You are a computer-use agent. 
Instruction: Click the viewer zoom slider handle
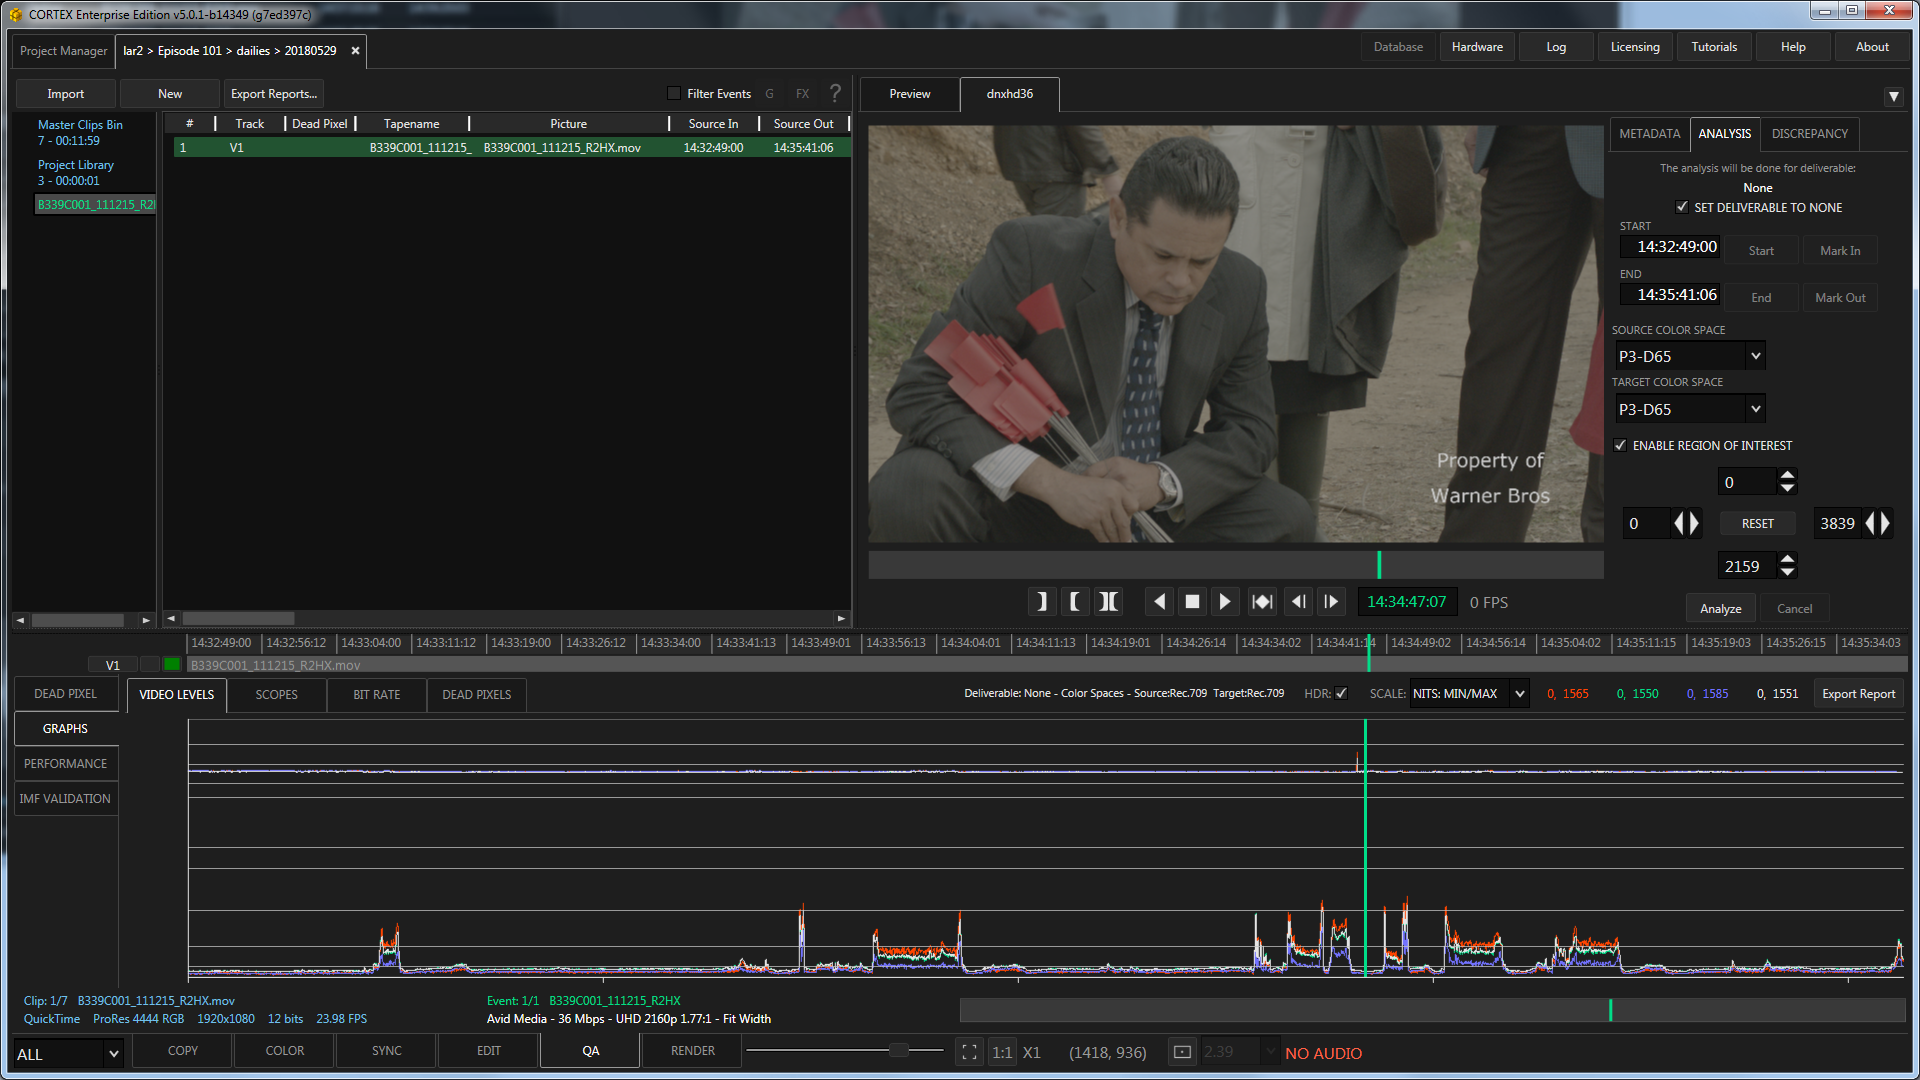pyautogui.click(x=899, y=1050)
